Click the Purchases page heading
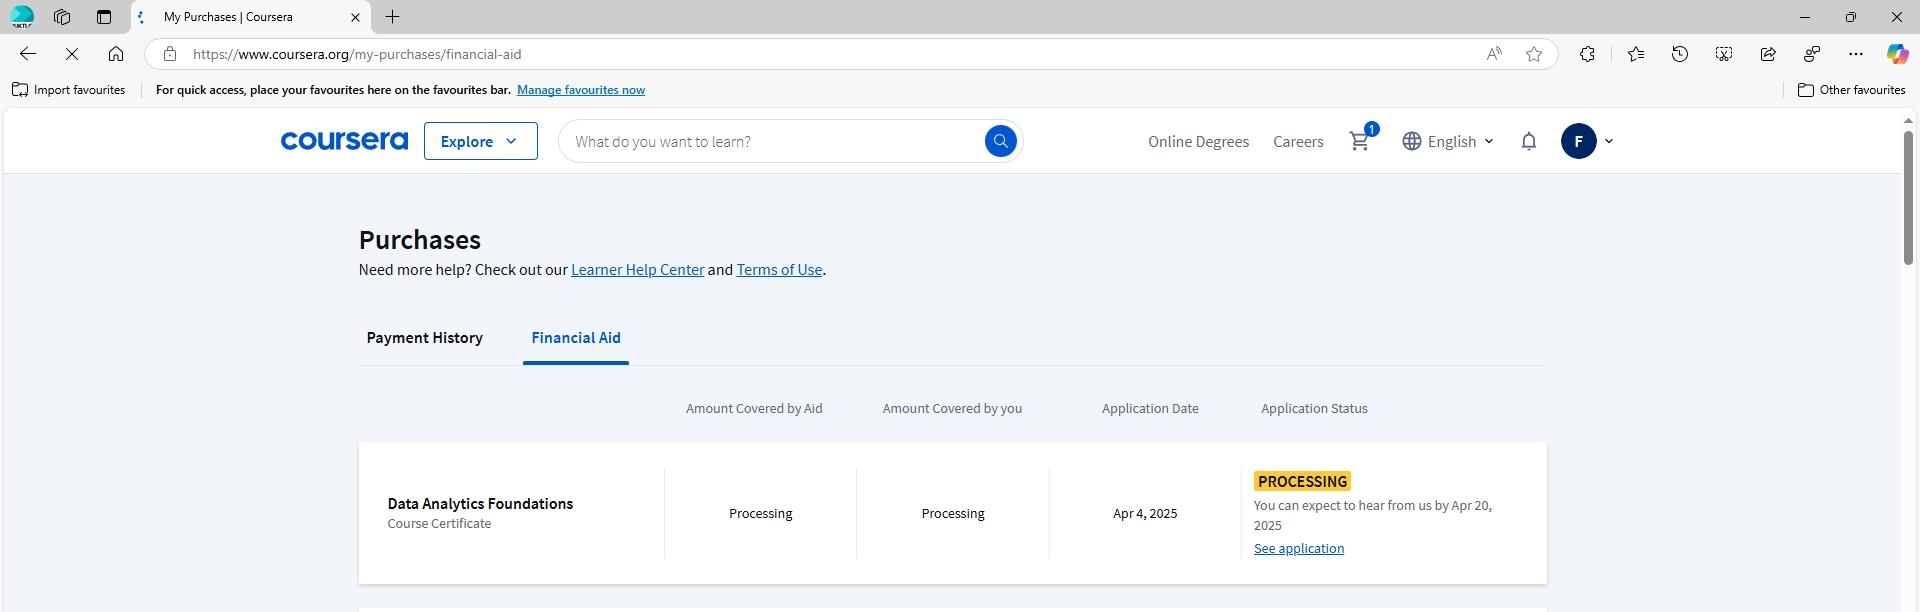Viewport: 1920px width, 612px height. (x=420, y=240)
